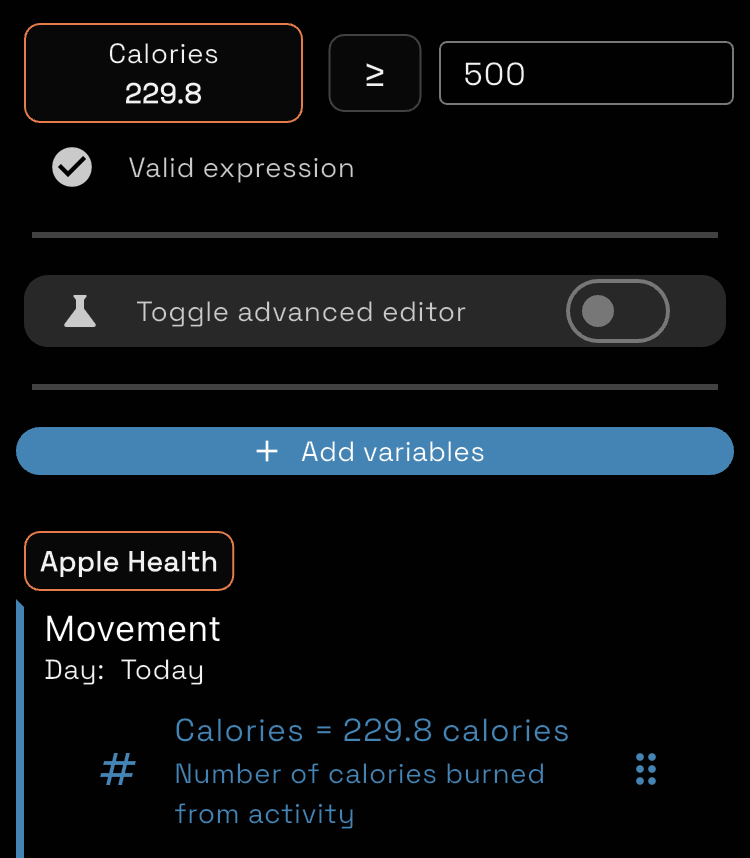Click the Toggle advanced editor label
The image size is (750, 858).
coord(301,312)
